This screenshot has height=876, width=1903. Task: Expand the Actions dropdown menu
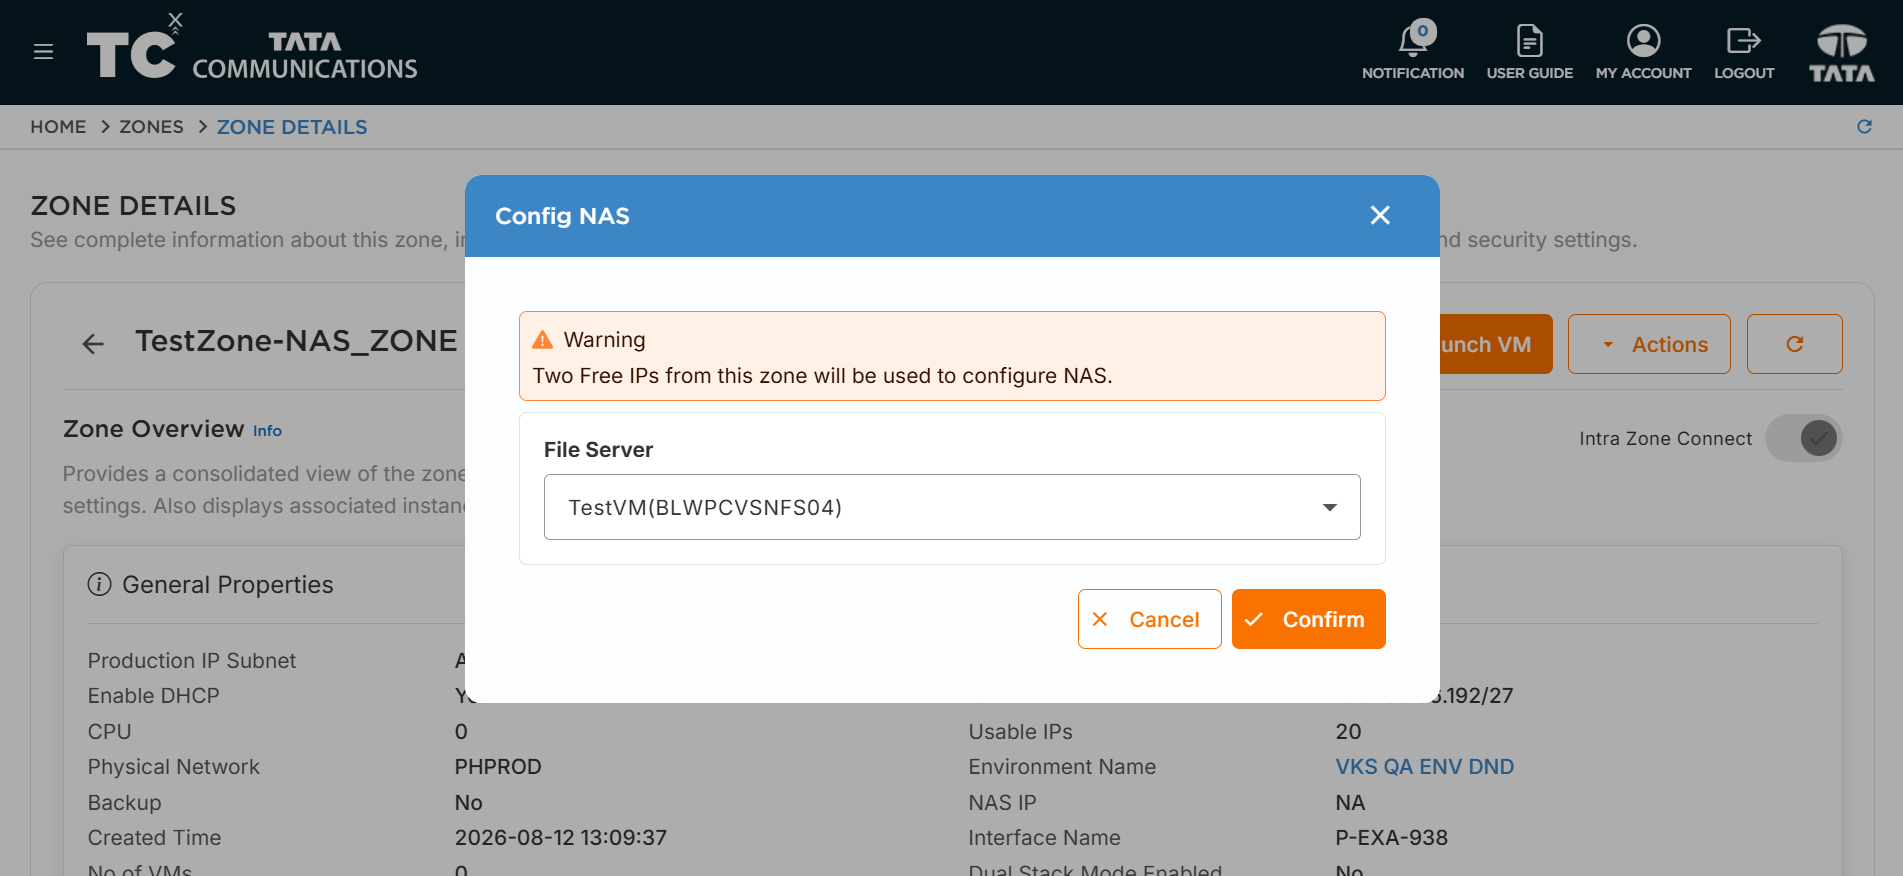coord(1649,344)
